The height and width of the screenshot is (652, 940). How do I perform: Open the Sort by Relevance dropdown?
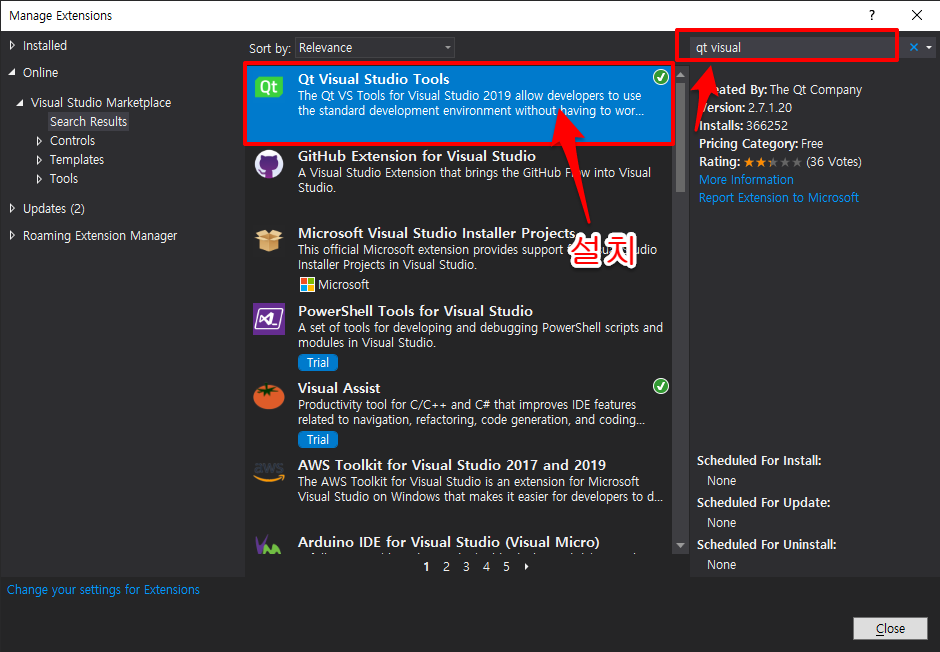[375, 47]
